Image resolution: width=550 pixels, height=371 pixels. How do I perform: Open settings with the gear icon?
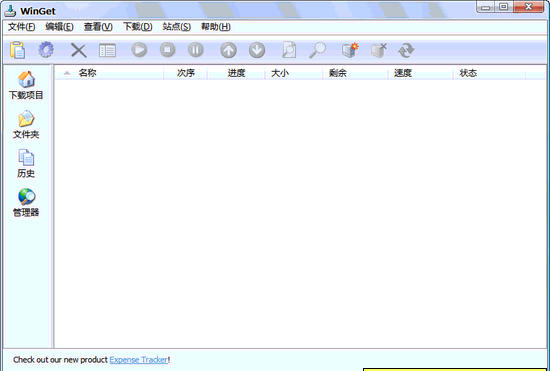[46, 50]
